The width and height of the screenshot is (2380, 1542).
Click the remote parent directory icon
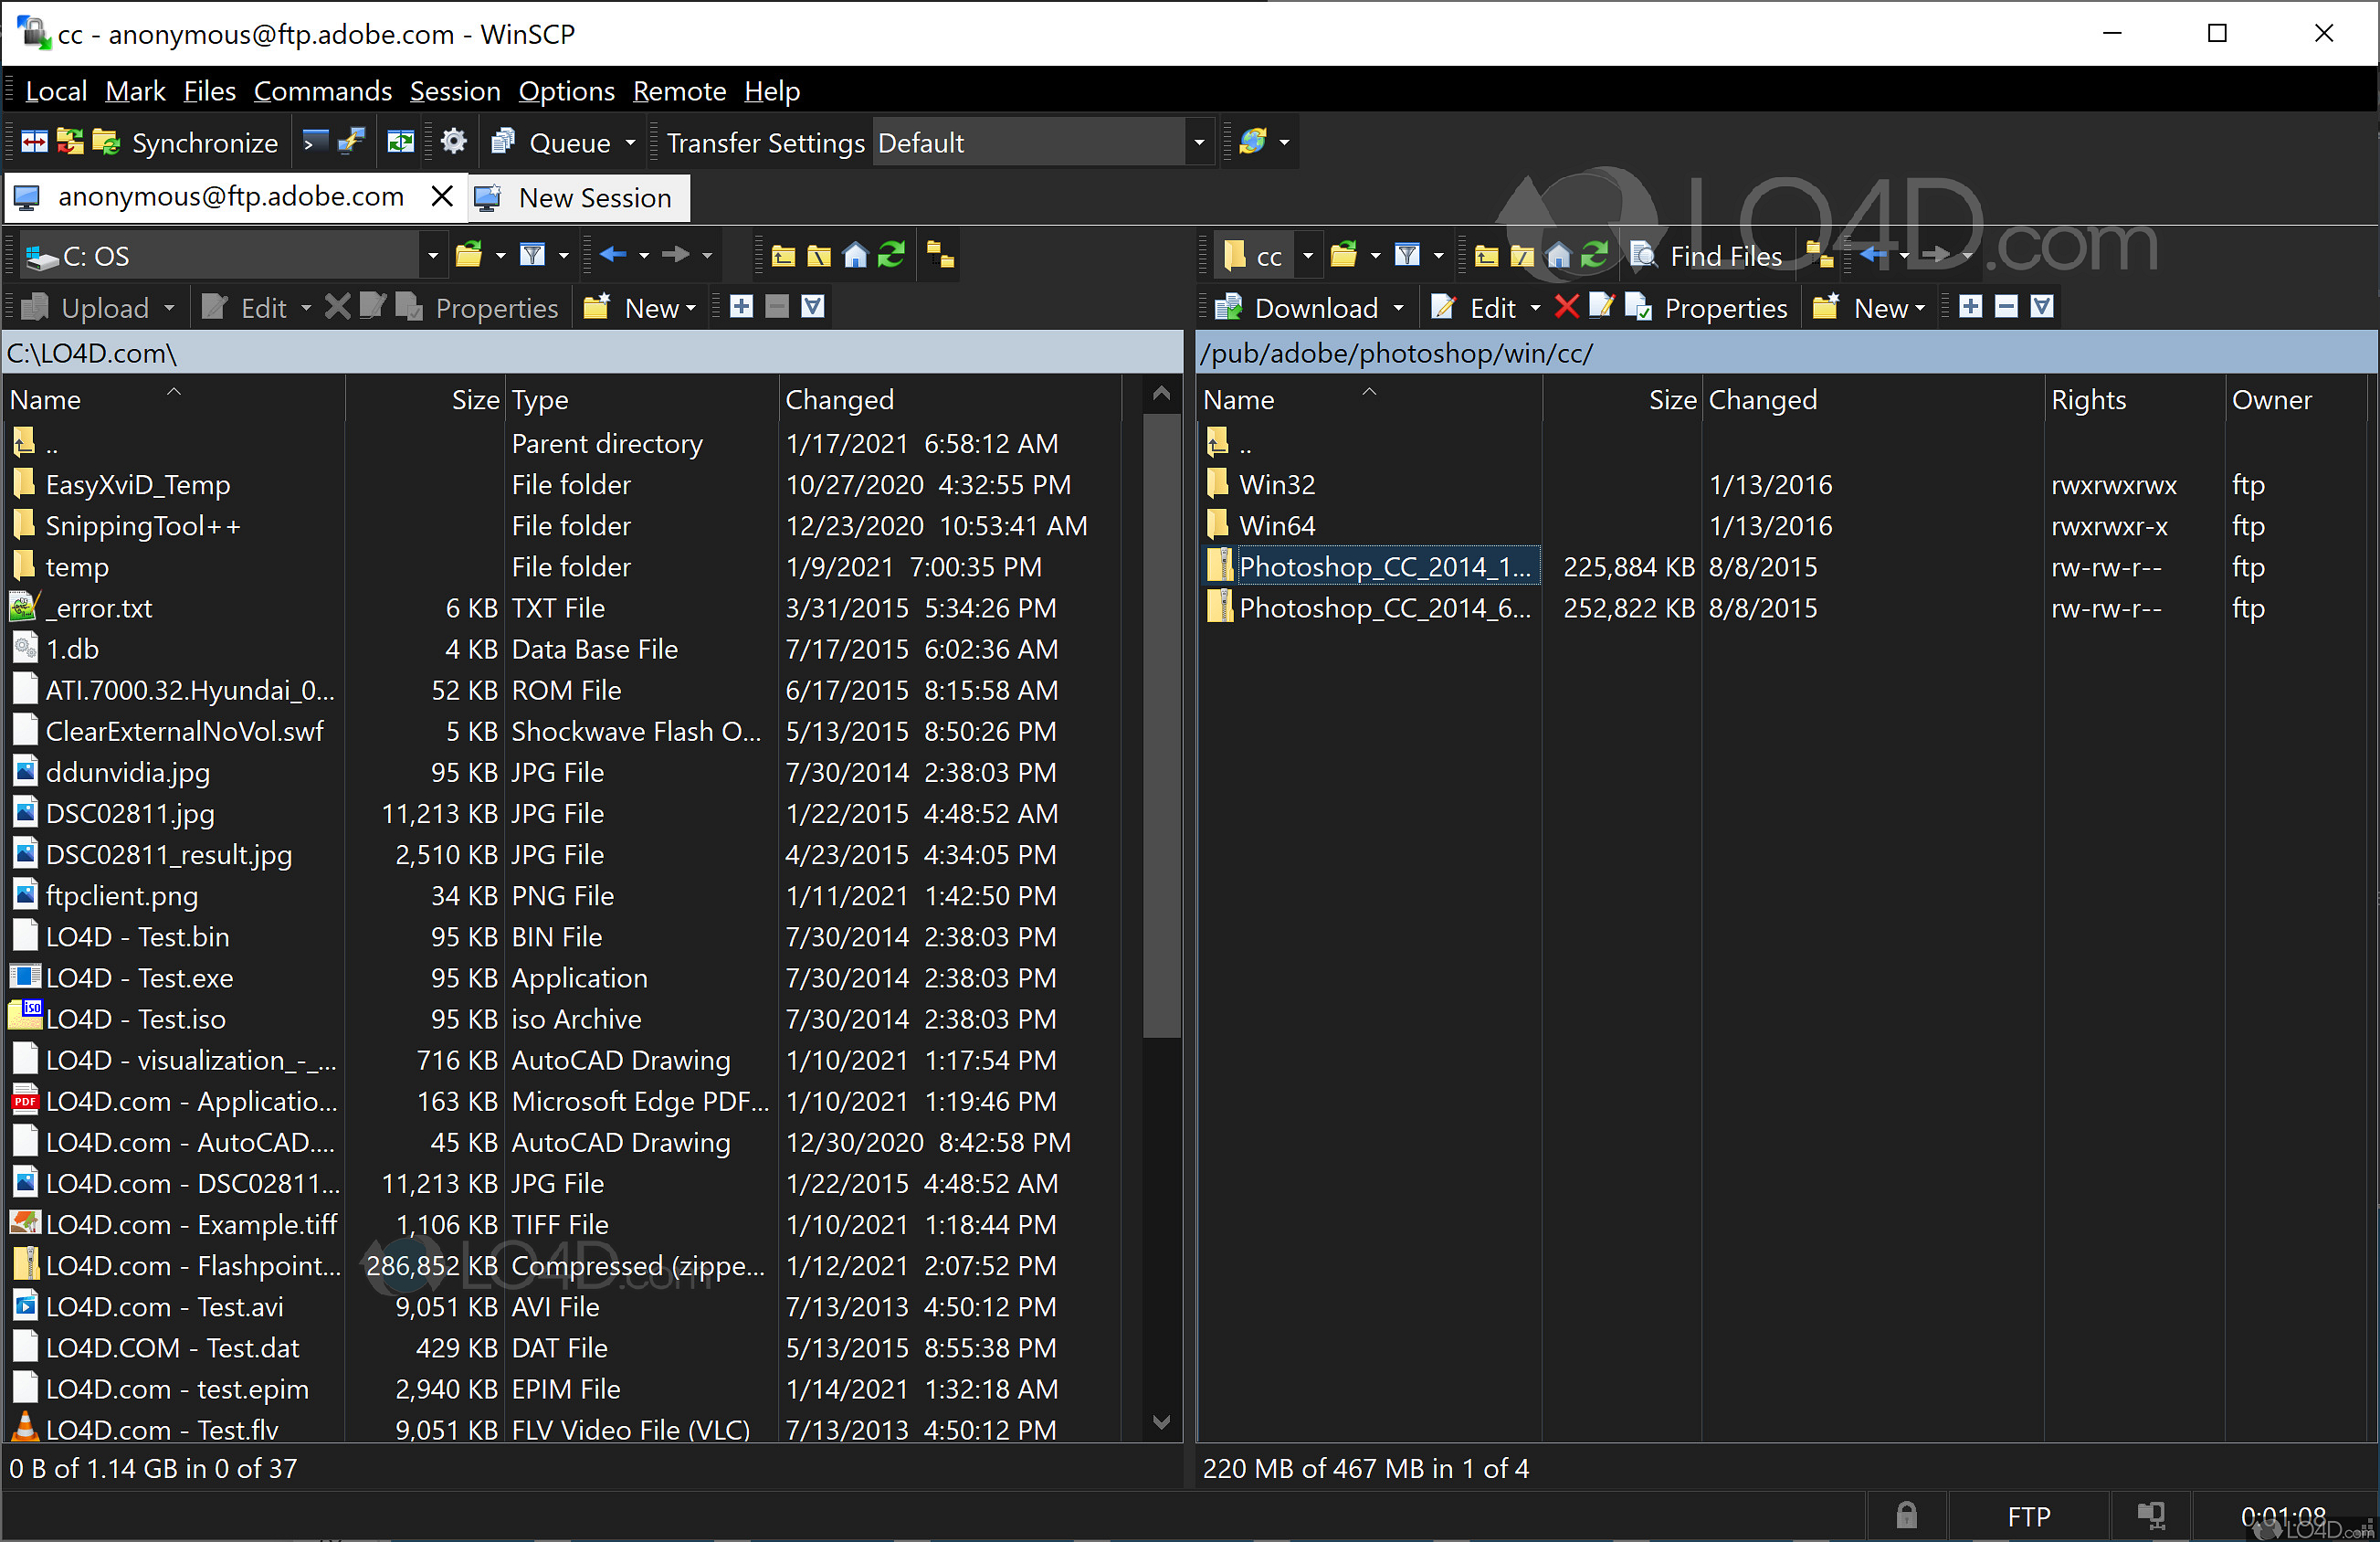click(1487, 256)
